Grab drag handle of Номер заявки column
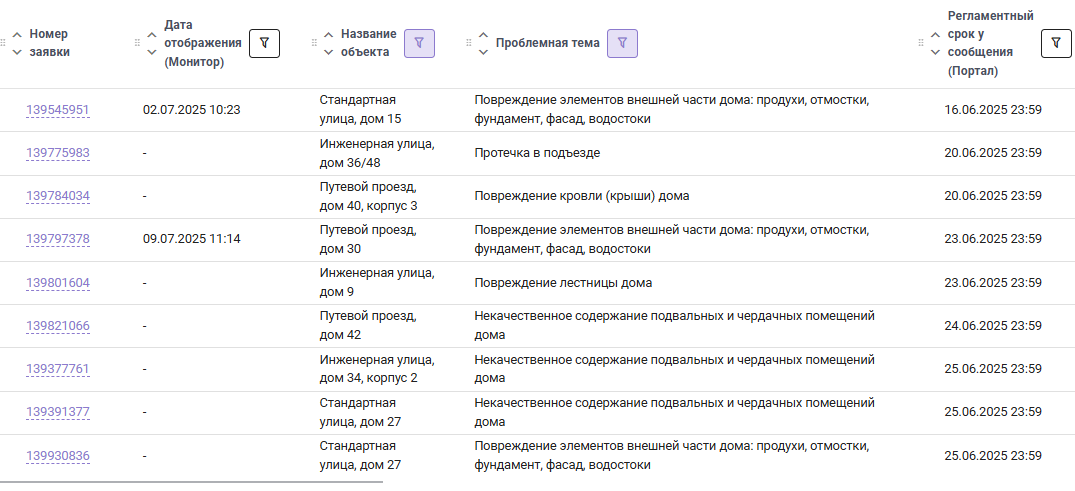The width and height of the screenshot is (1075, 491). pos(3,43)
